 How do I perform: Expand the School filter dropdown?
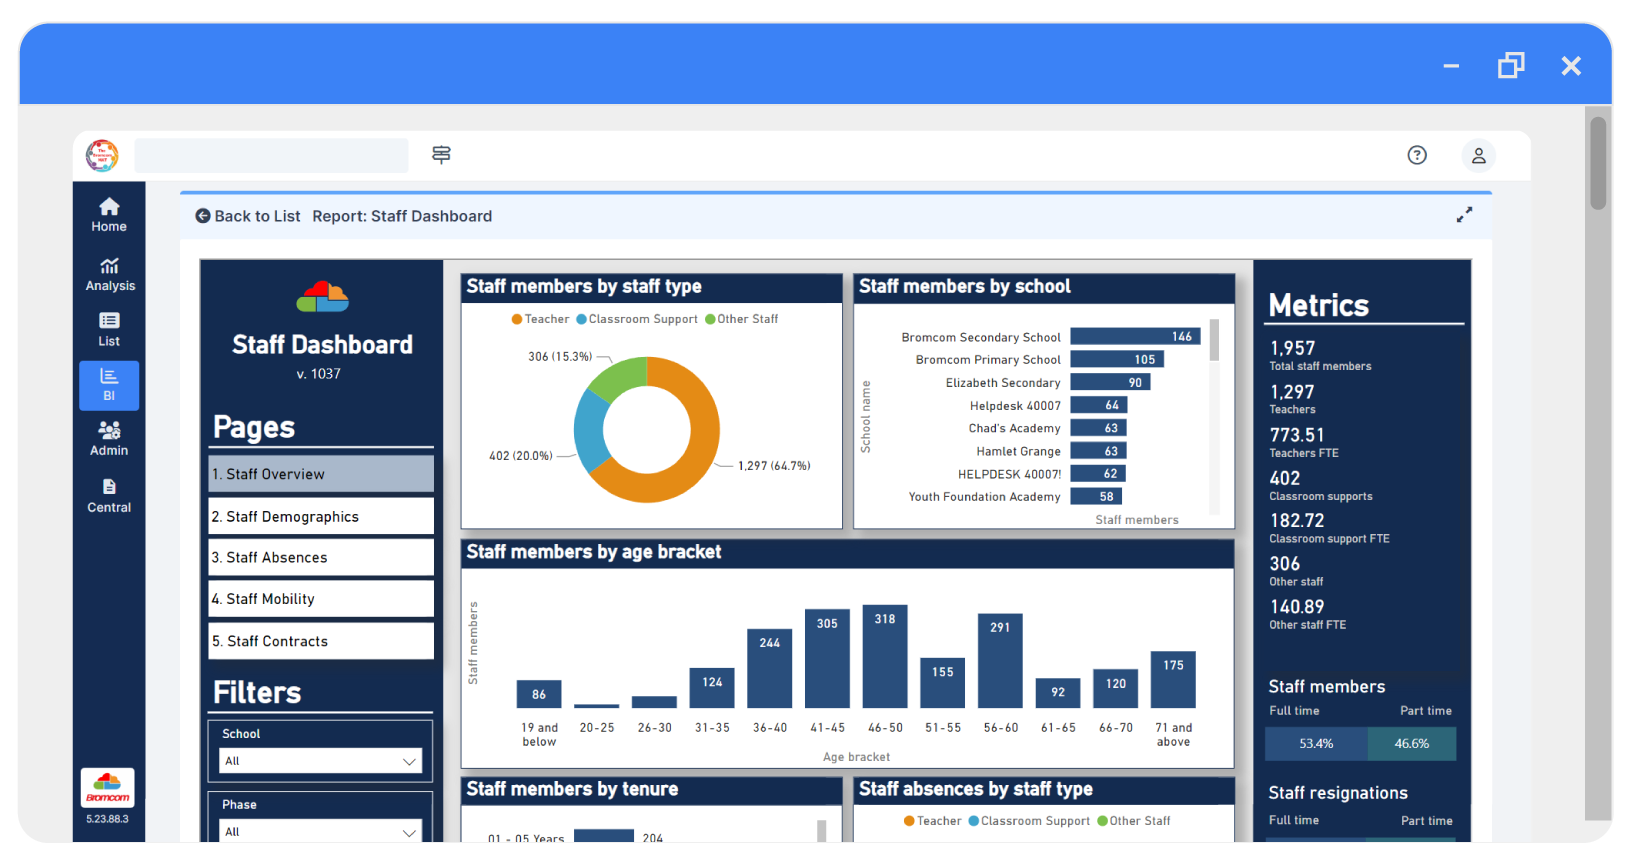point(320,761)
